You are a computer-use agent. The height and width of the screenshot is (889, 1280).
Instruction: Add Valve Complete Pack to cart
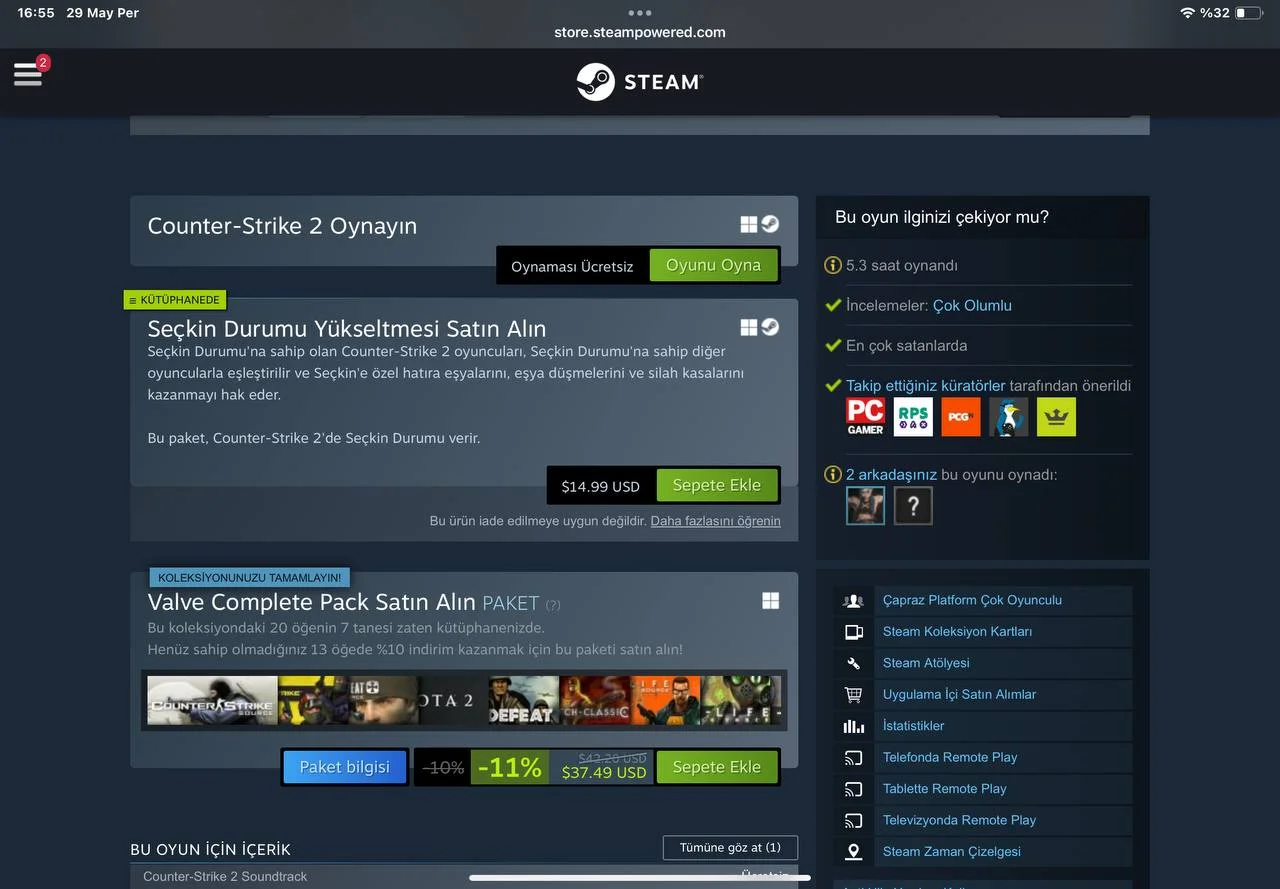click(x=716, y=767)
